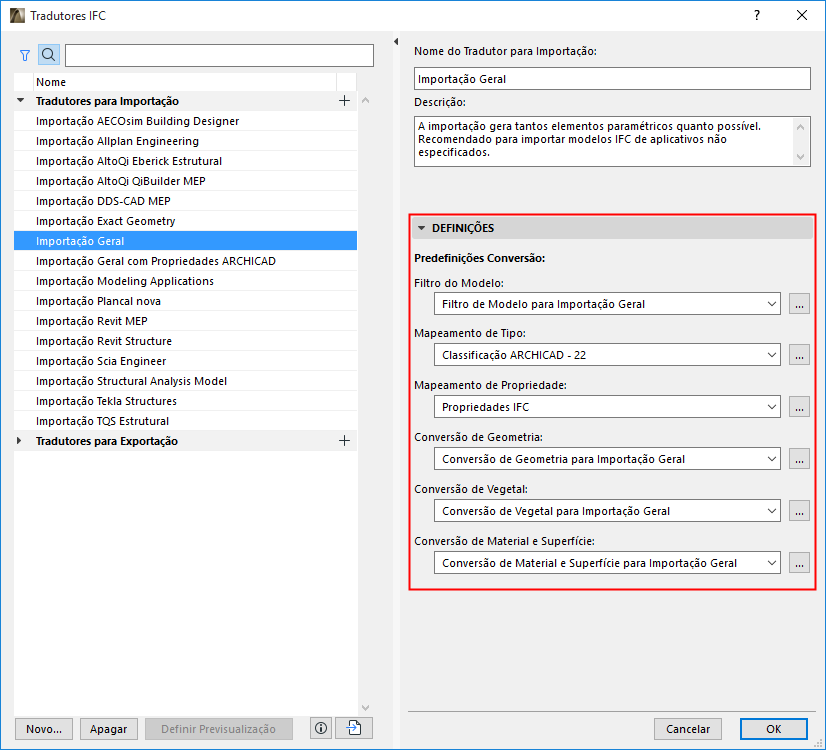Screen dimensions: 826x750
Task: Open Filtro do Modelo dropdown
Action: point(607,304)
